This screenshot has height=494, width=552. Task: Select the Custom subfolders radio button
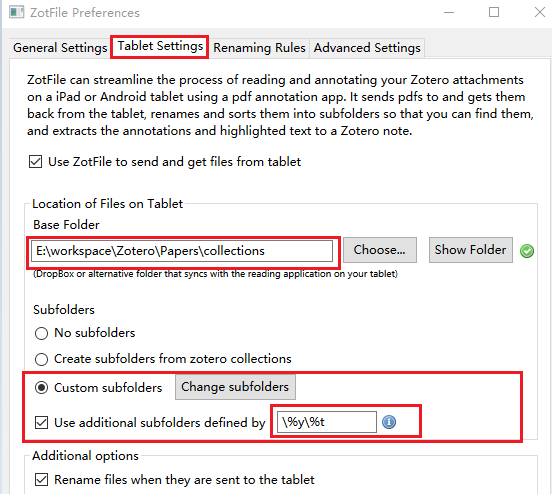42,388
